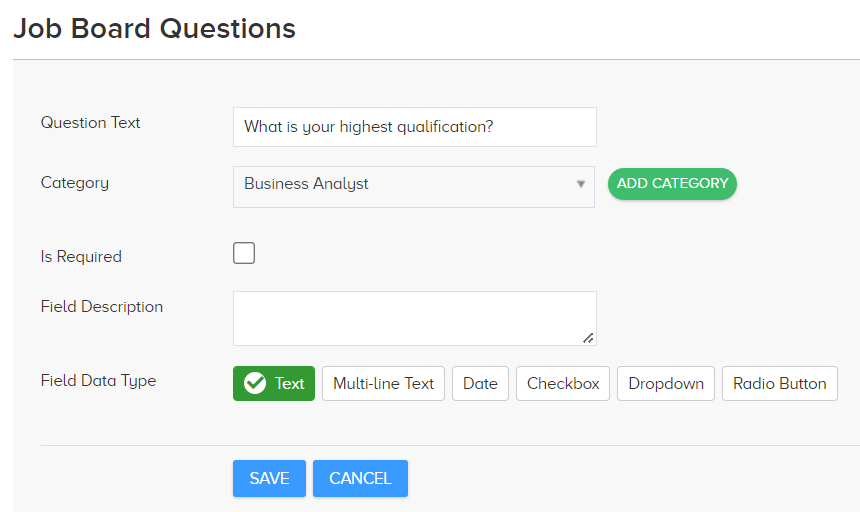Pick the Date field data type
The width and height of the screenshot is (860, 512).
(x=480, y=384)
